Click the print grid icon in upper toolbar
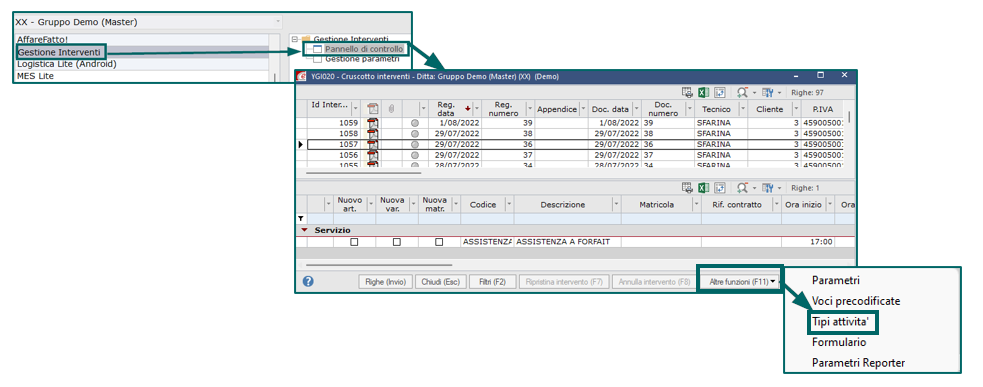 click(x=687, y=92)
